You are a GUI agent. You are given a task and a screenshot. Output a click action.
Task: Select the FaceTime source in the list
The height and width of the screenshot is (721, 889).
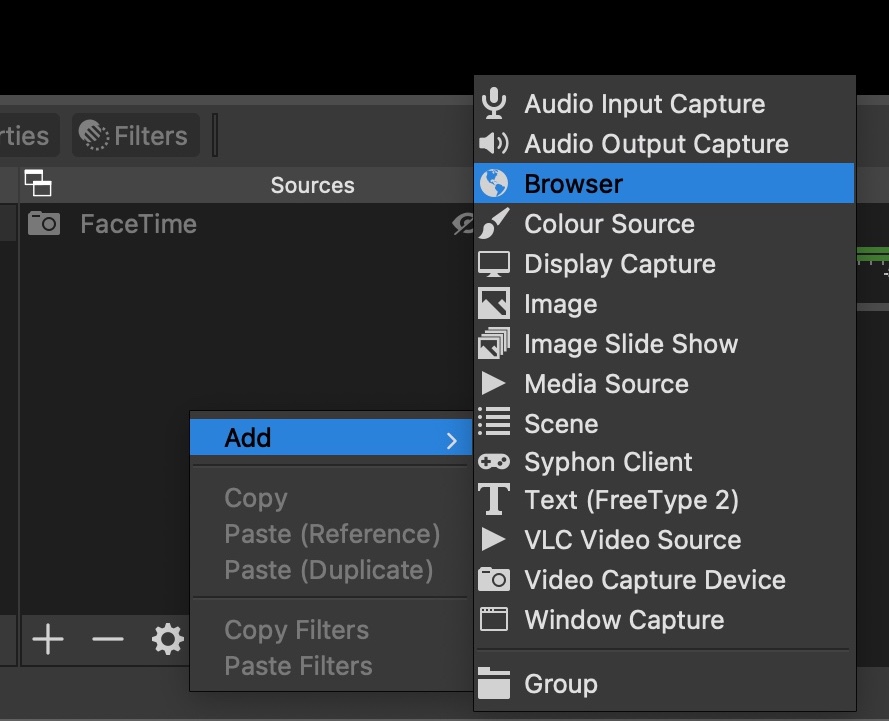138,225
